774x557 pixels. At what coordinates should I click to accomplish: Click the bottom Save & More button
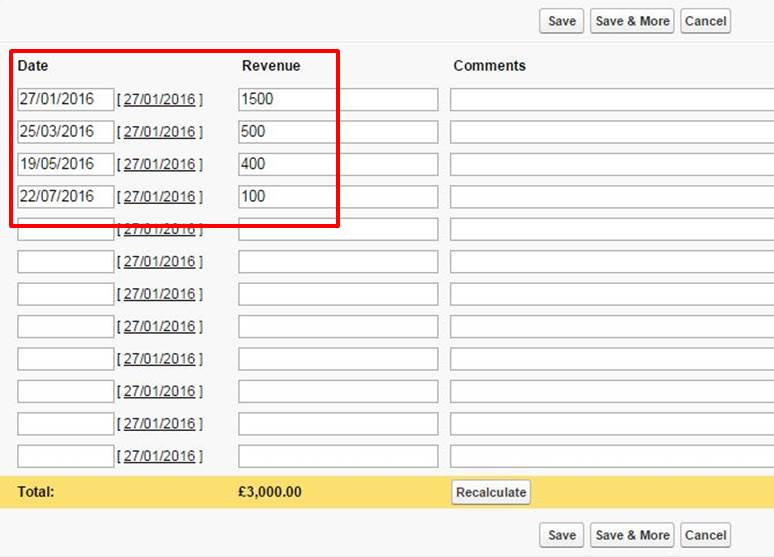tap(632, 535)
